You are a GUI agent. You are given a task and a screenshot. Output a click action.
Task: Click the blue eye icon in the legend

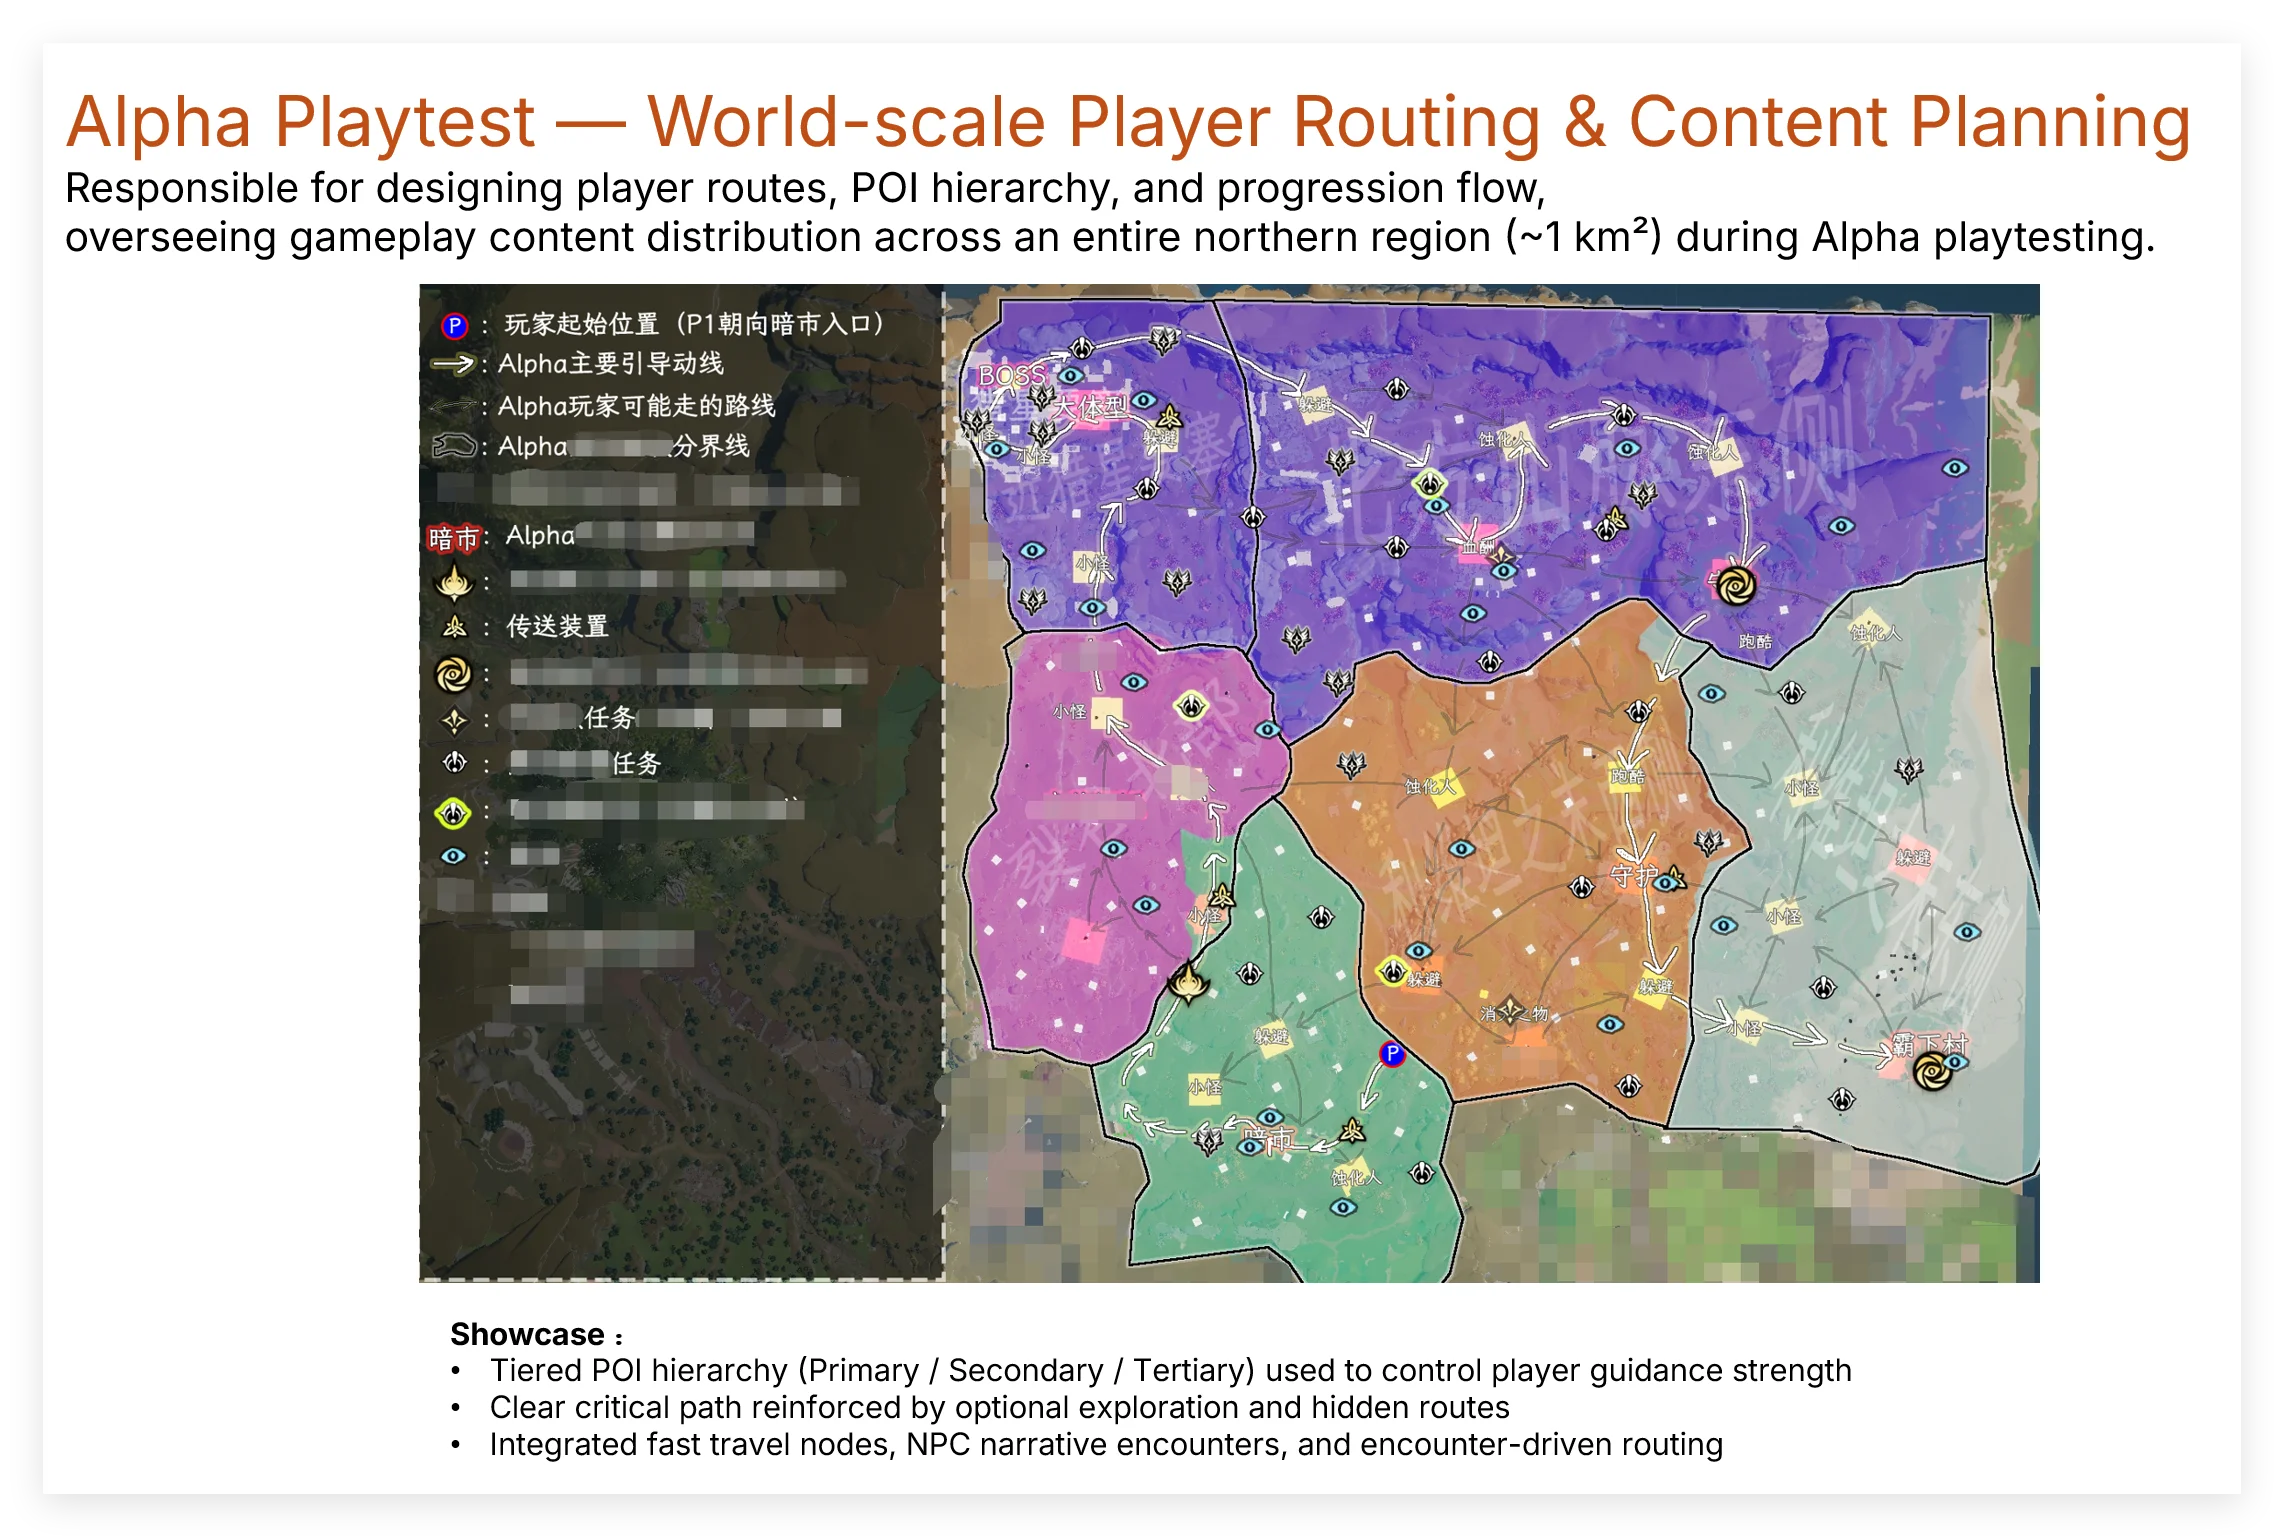click(x=454, y=856)
